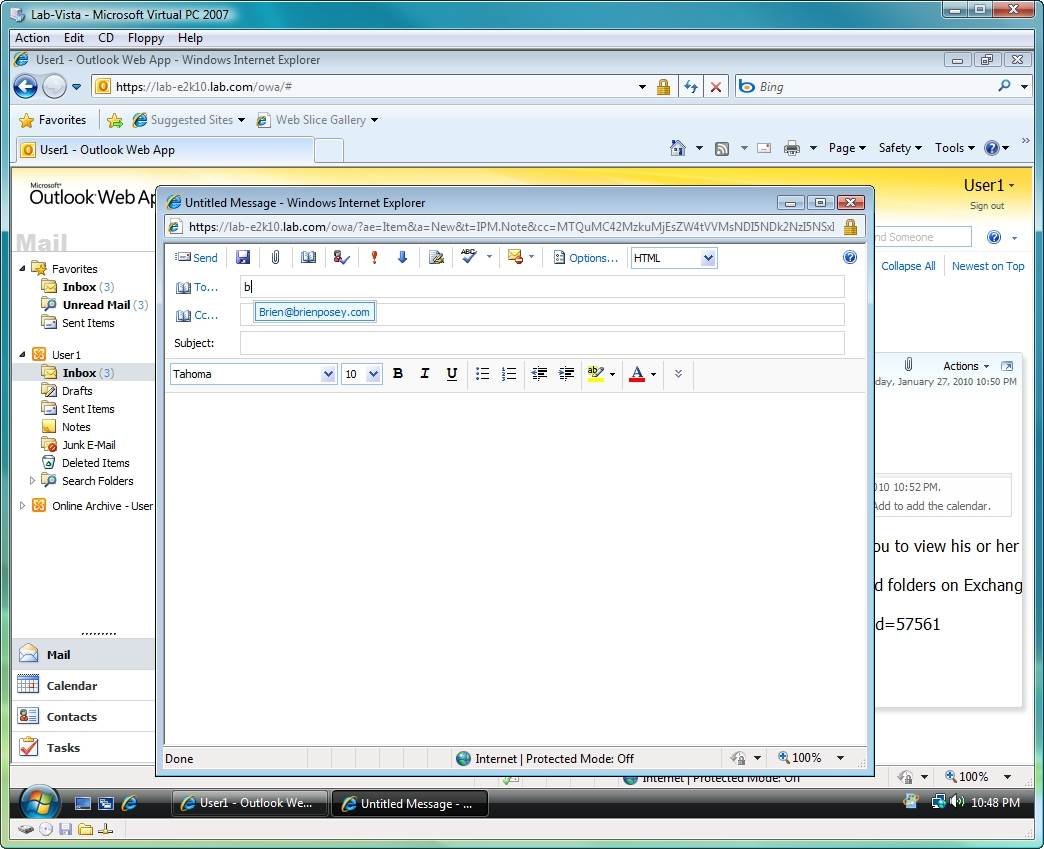
Task: Click the Check Names icon
Action: [x=341, y=258]
